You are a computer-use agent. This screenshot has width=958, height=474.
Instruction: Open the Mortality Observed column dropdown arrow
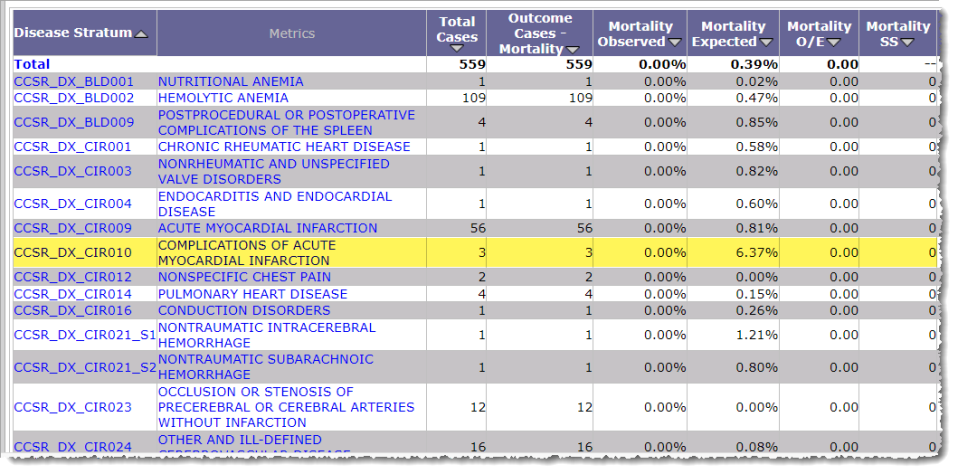click(x=675, y=42)
